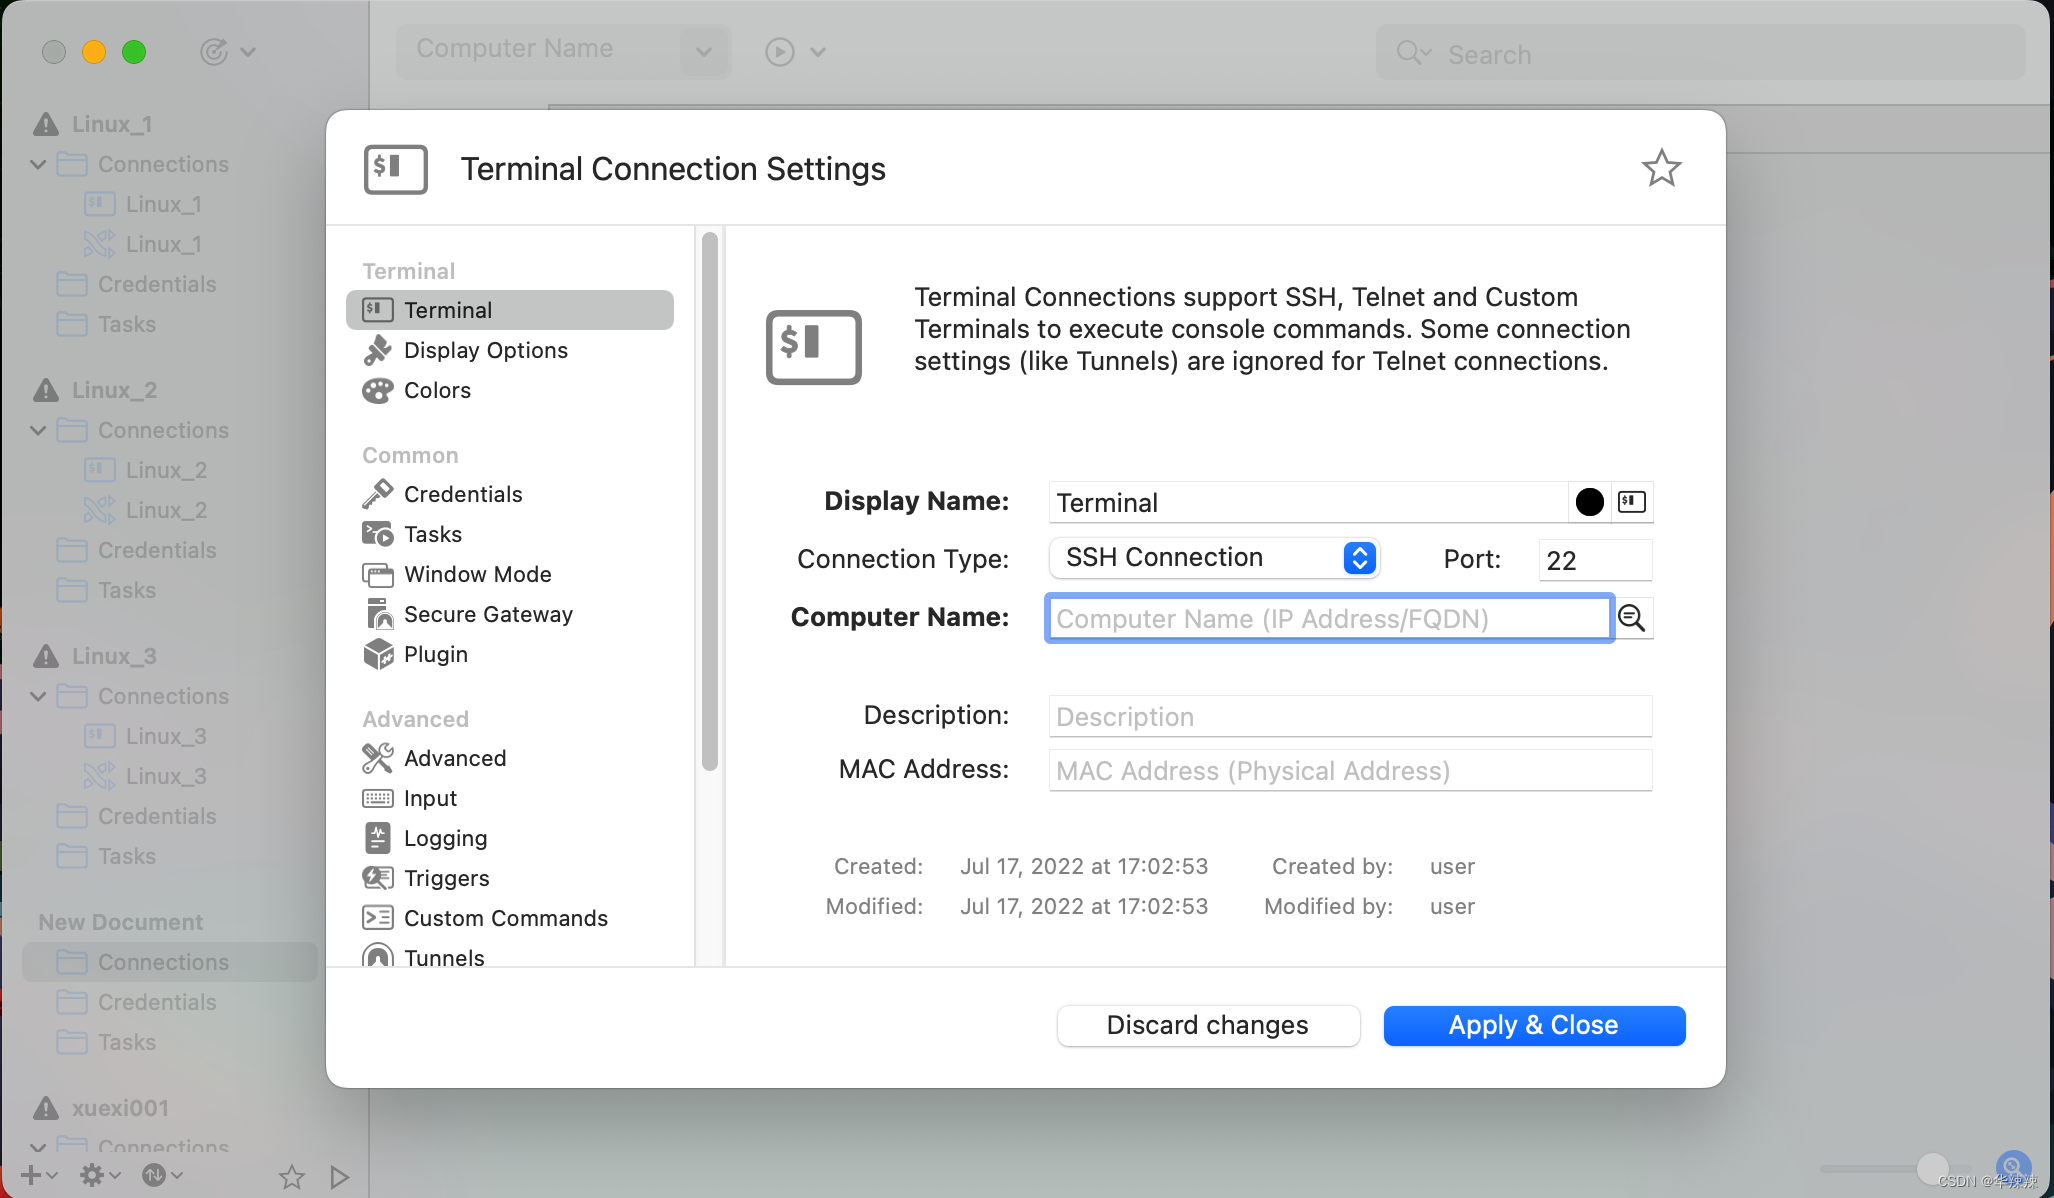Open Secure Gateway settings panel
Viewport: 2054px width, 1198px height.
487,613
